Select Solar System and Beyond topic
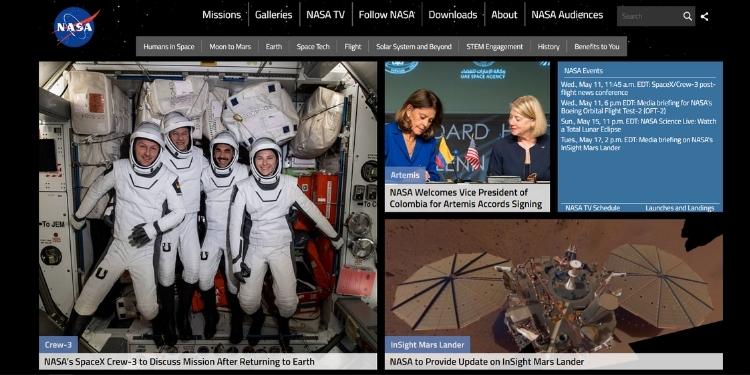This screenshot has width=750, height=375. click(x=414, y=47)
